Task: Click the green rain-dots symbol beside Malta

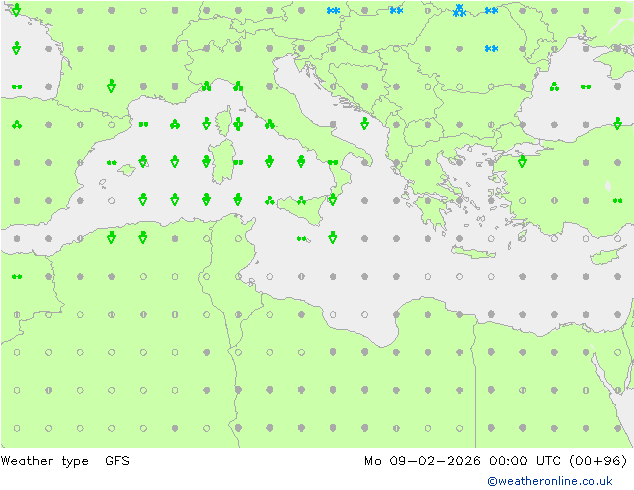Action: click(x=301, y=239)
